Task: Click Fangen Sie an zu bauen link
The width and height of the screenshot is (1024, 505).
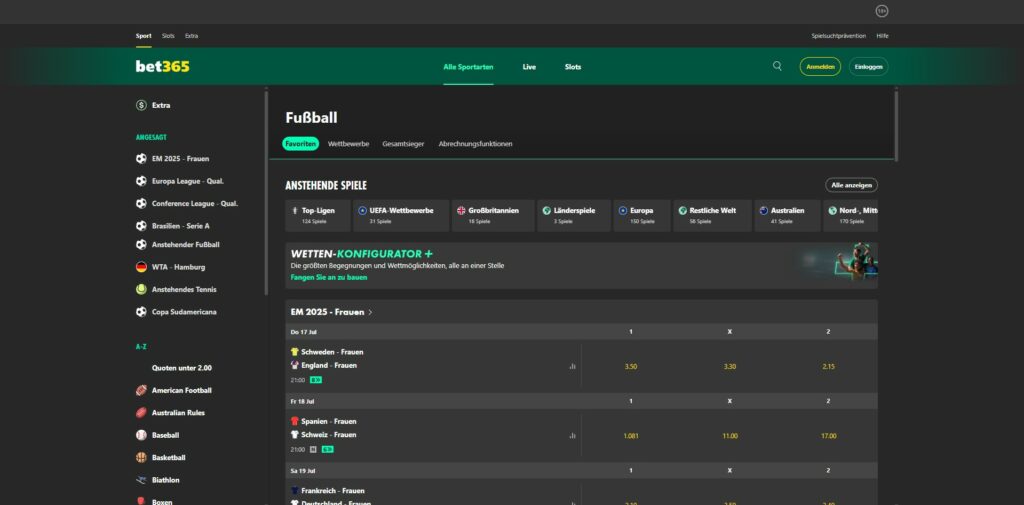Action: [329, 277]
